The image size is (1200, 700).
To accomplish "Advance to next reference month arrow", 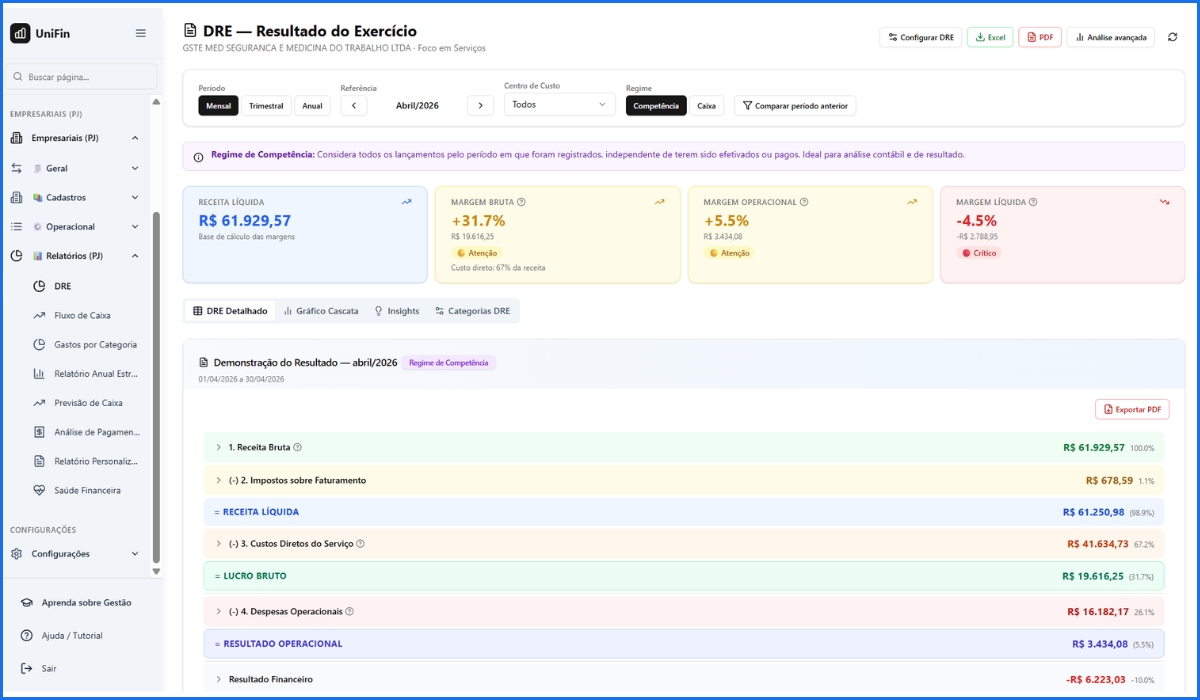I will 480,105.
